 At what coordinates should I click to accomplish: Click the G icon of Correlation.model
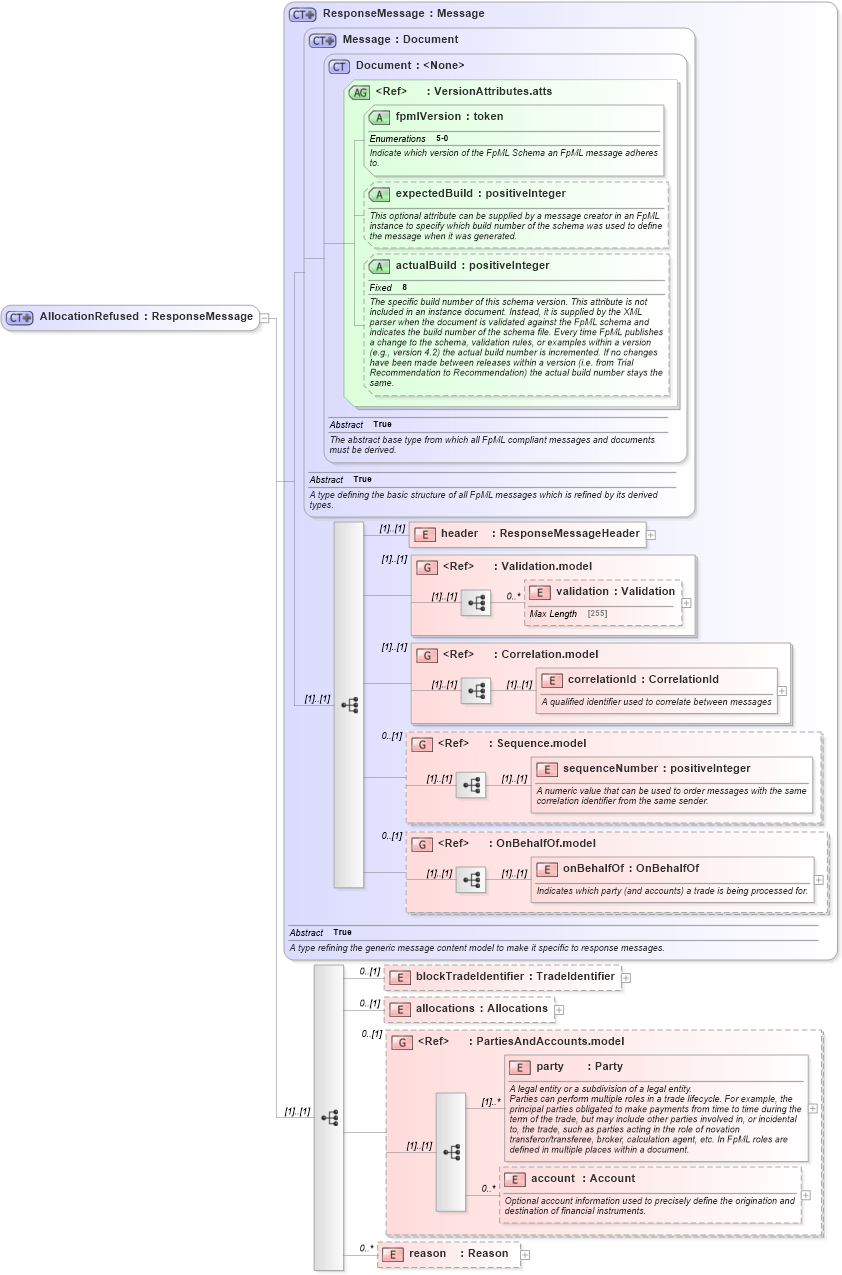pyautogui.click(x=427, y=655)
